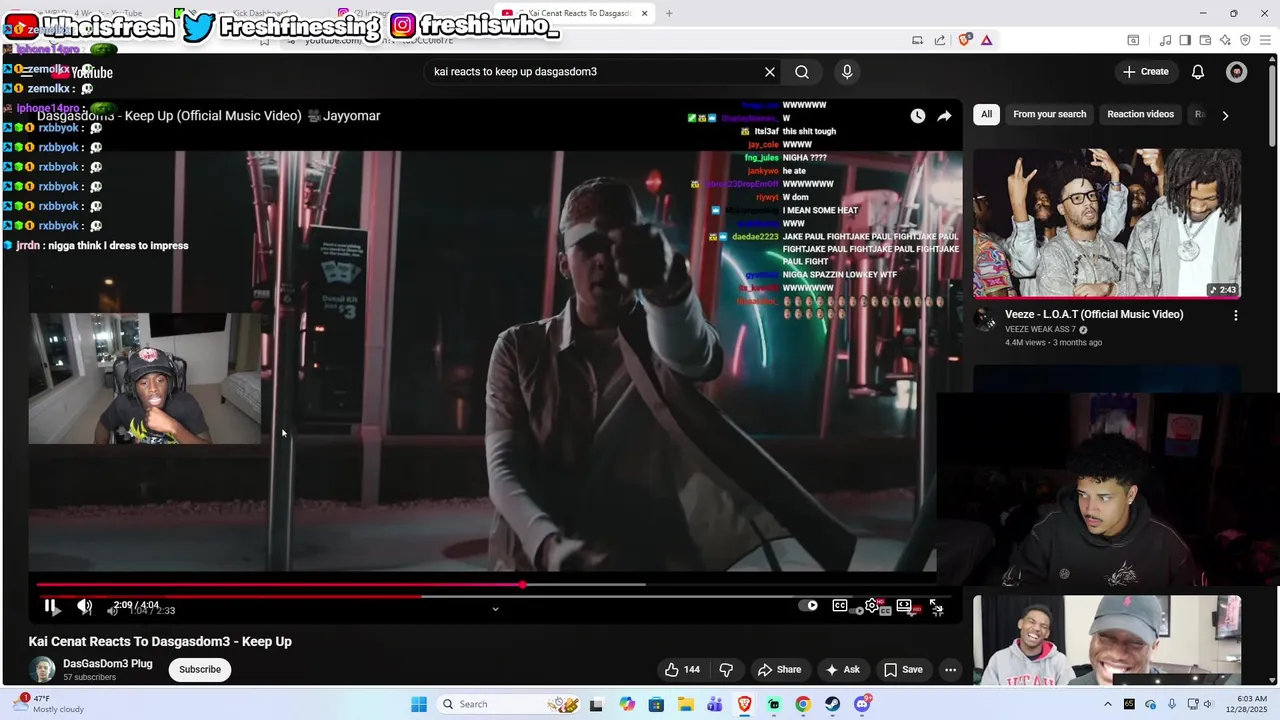Select the All filter chip
Viewport: 1280px width, 720px height.
point(986,114)
